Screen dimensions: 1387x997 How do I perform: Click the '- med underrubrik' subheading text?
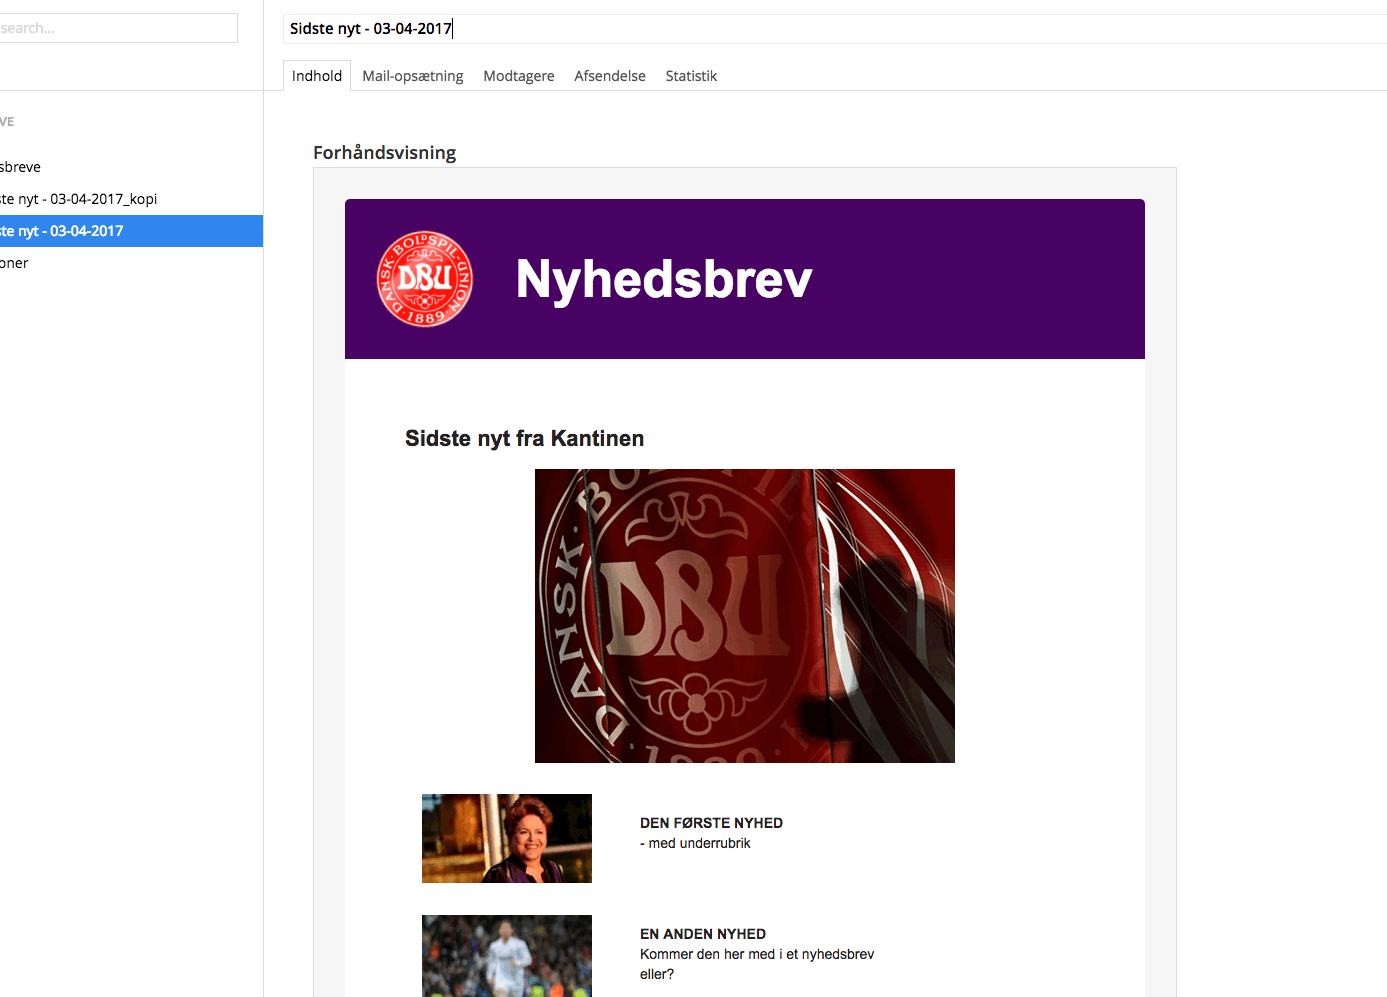click(x=696, y=843)
